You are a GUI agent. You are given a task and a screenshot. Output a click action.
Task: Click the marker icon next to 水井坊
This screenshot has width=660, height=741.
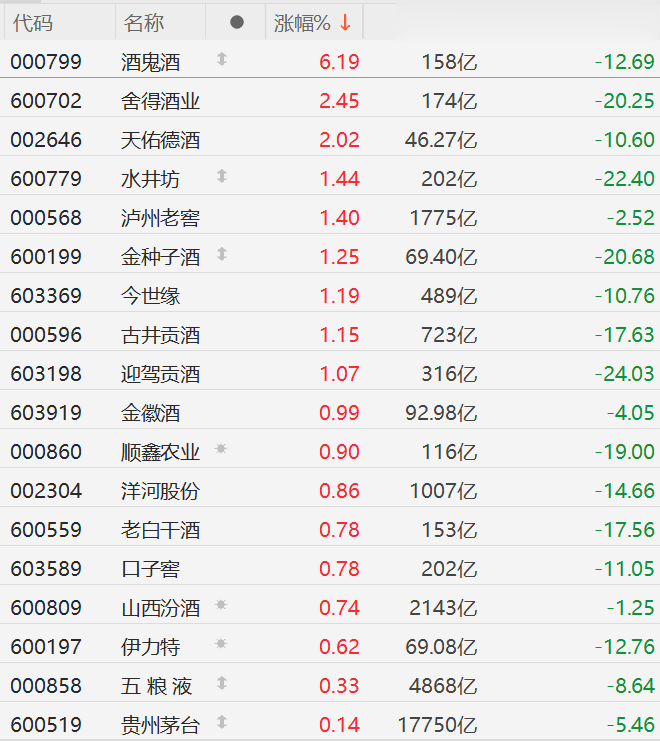[x=222, y=176]
